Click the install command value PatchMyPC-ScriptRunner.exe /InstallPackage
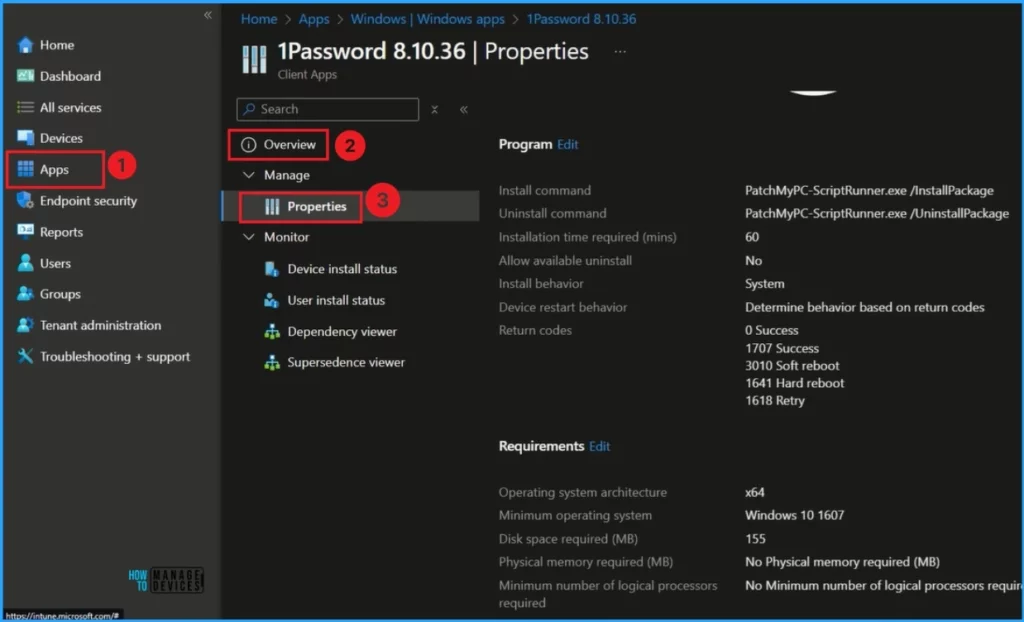This screenshot has height=622, width=1024. (869, 190)
